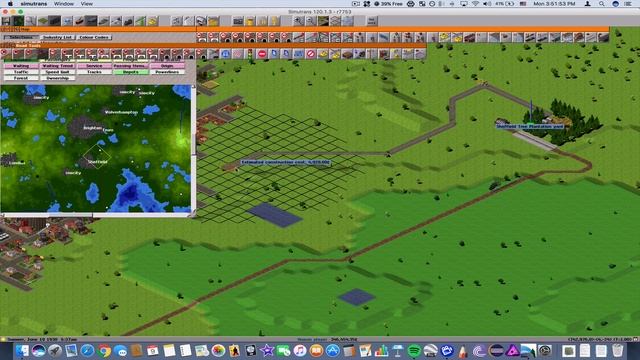Toggle the Forest map overlay
Screen dimensions: 640x360
(21, 78)
